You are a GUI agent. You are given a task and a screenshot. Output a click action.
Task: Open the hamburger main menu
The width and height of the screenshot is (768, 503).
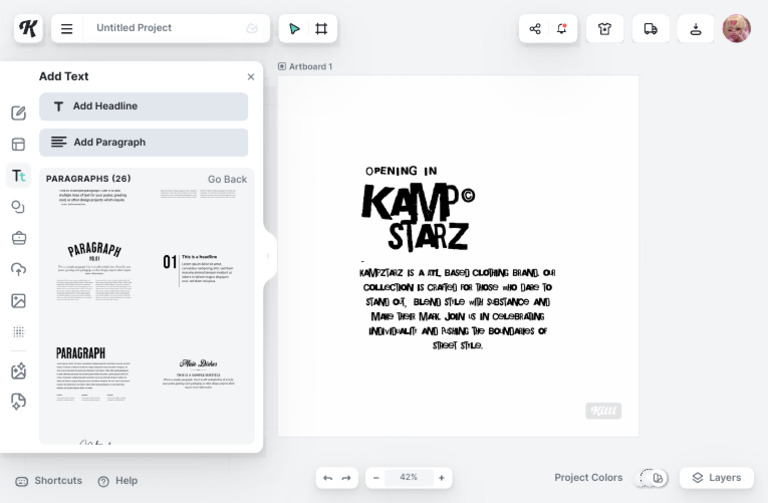(67, 29)
